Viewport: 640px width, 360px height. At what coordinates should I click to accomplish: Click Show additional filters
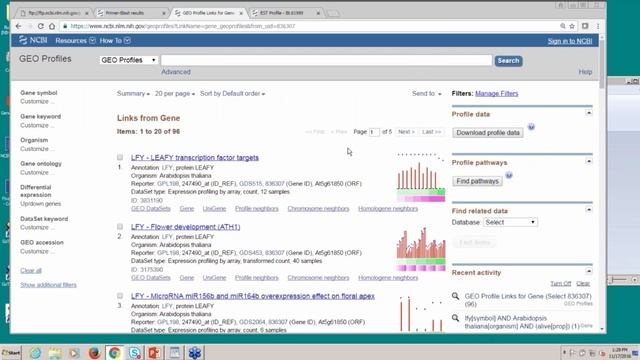tap(48, 285)
